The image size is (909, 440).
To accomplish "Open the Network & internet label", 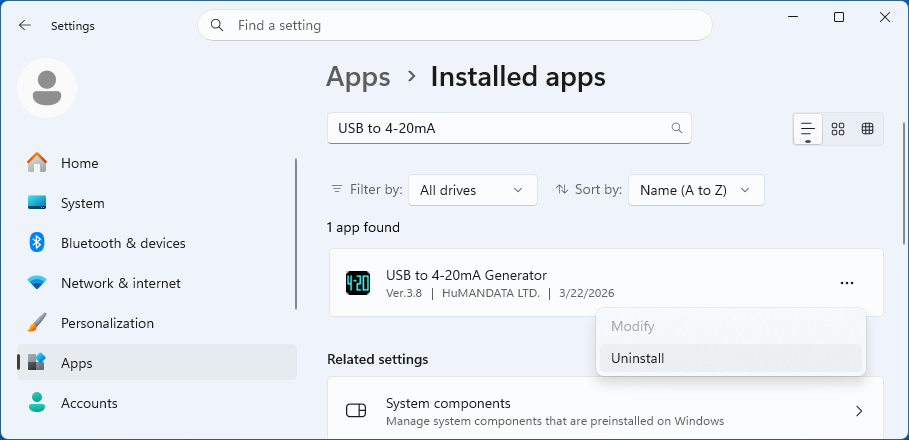I will 121,283.
